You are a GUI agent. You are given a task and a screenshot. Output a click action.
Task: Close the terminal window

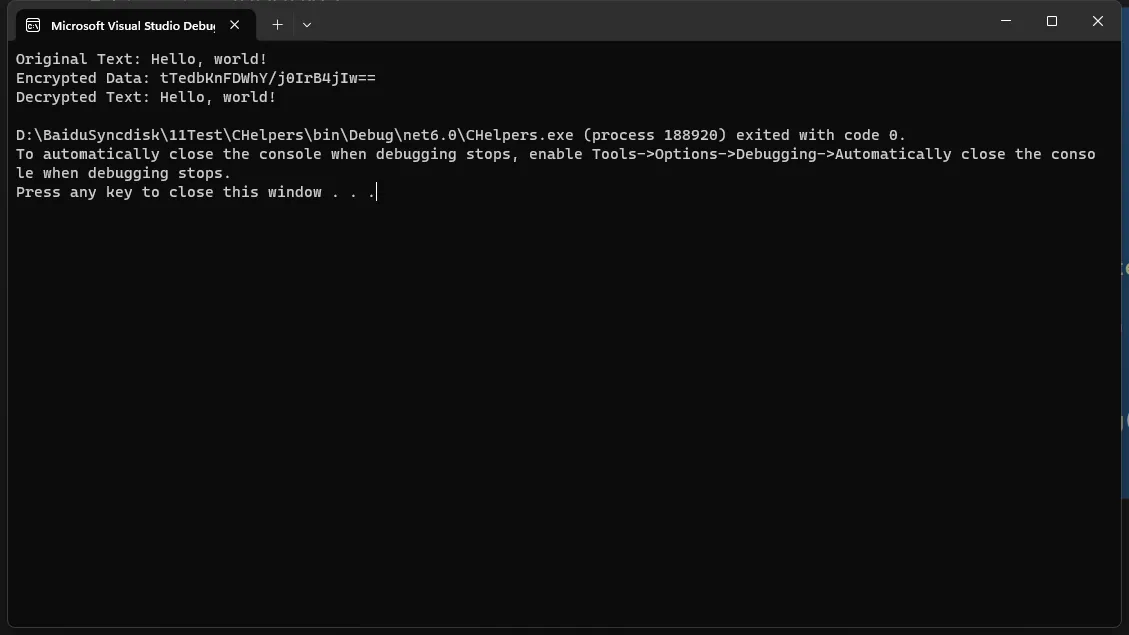pos(1097,21)
